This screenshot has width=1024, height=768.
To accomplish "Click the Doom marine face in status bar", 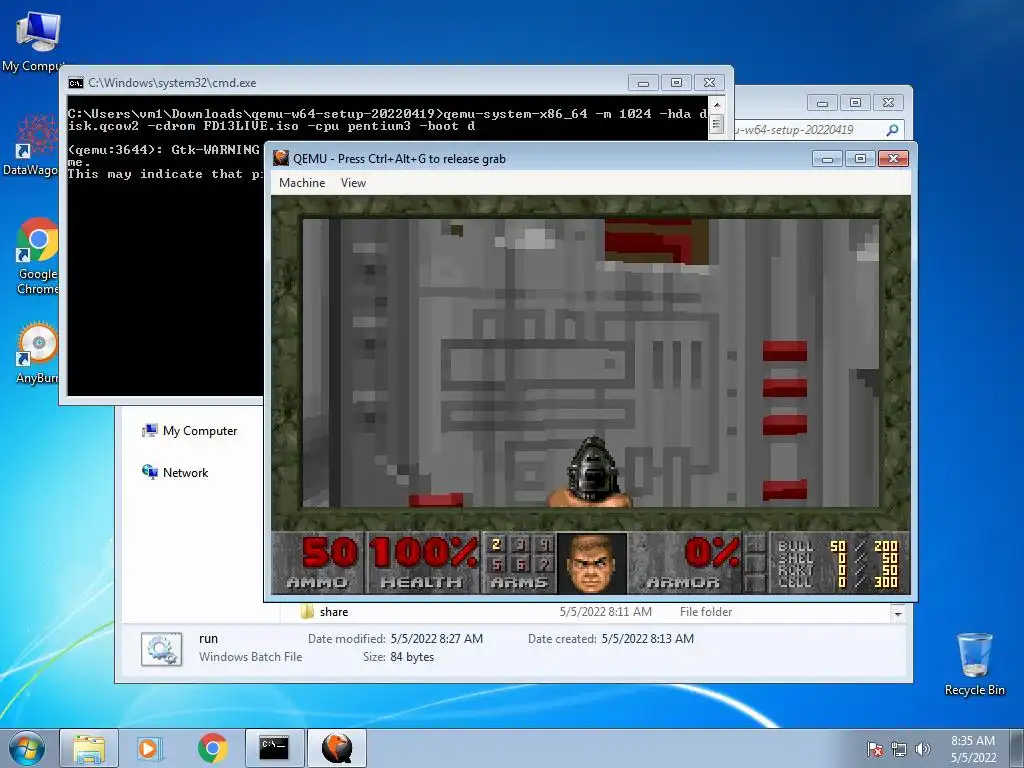I will point(591,563).
